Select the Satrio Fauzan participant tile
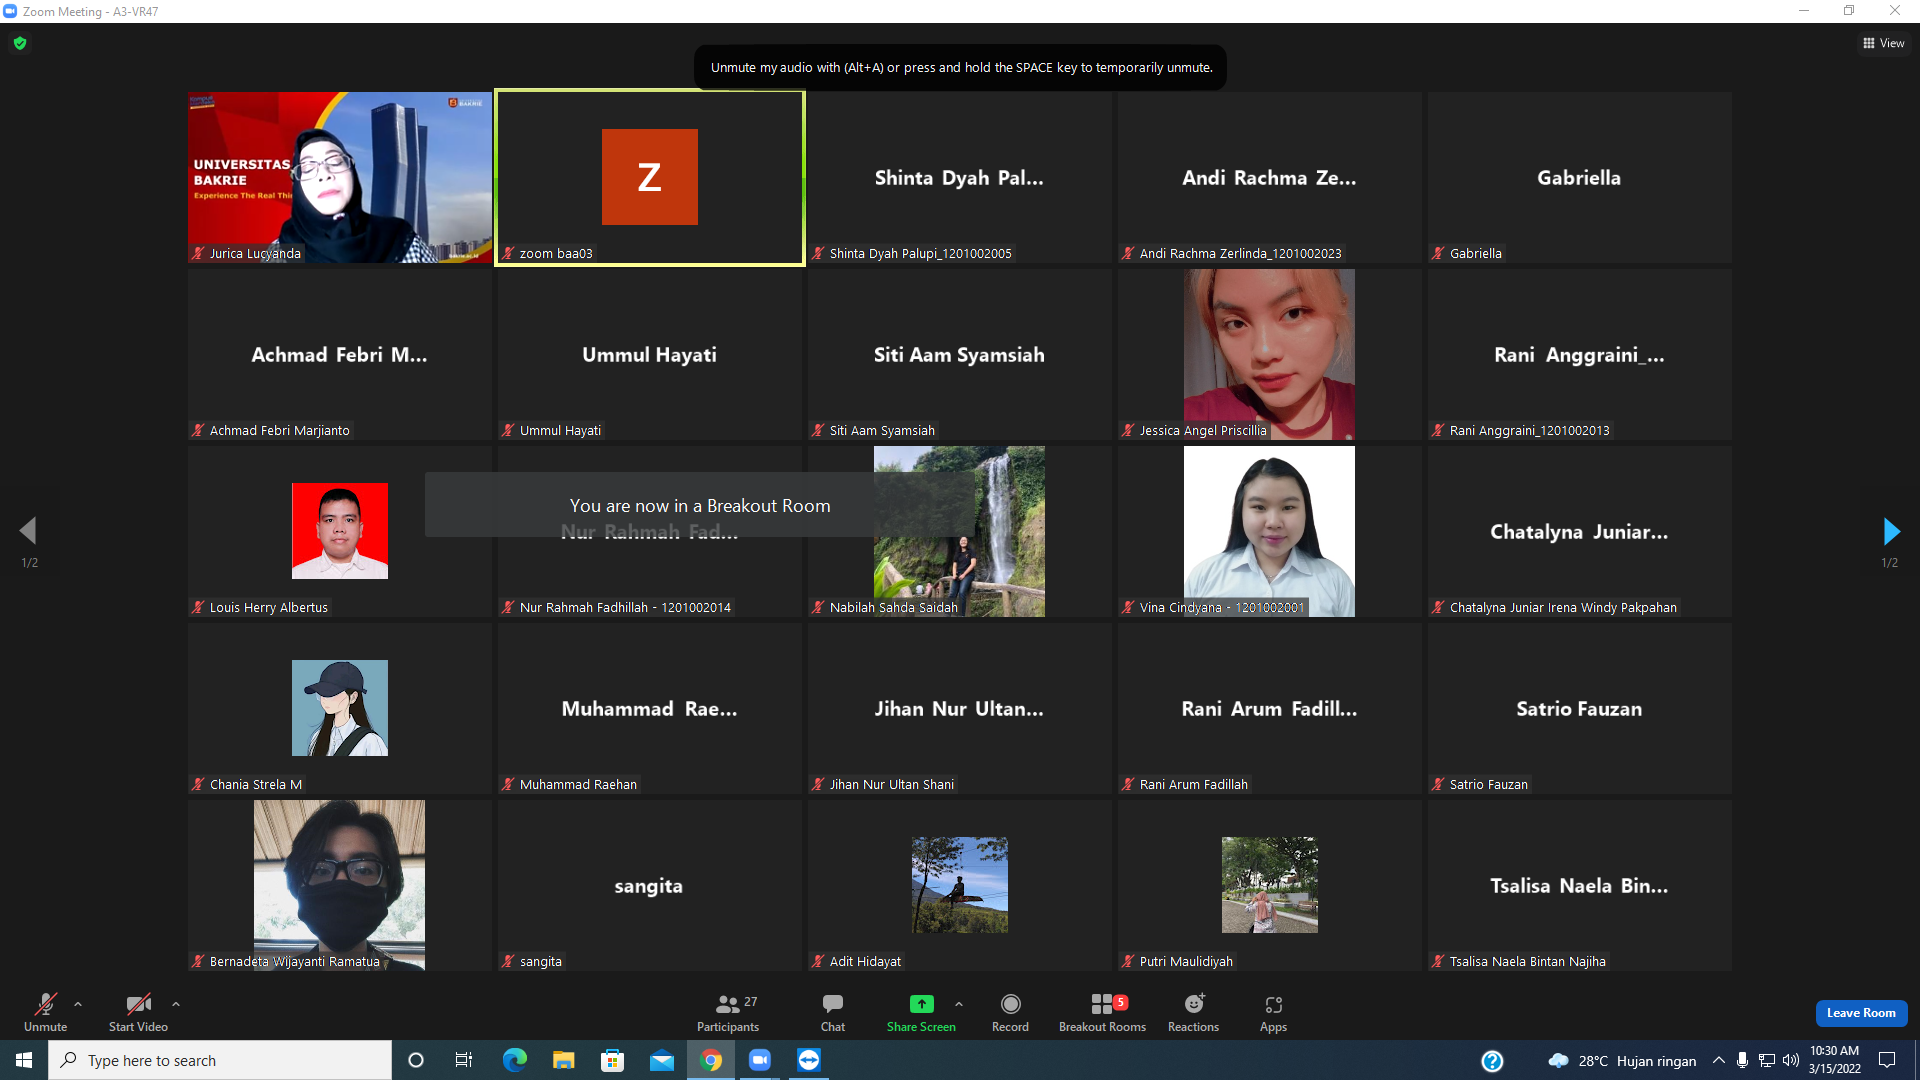The height and width of the screenshot is (1080, 1920). click(x=1580, y=708)
